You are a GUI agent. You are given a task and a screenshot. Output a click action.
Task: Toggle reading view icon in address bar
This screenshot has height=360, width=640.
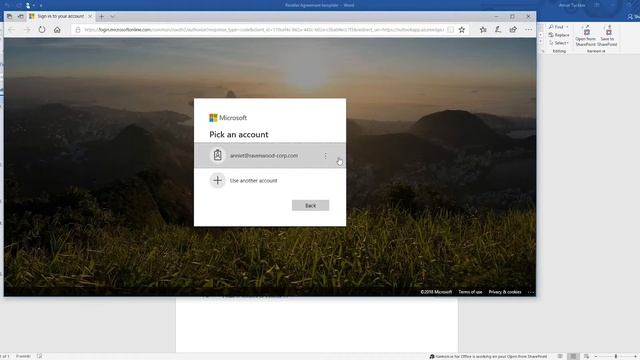coord(451,30)
